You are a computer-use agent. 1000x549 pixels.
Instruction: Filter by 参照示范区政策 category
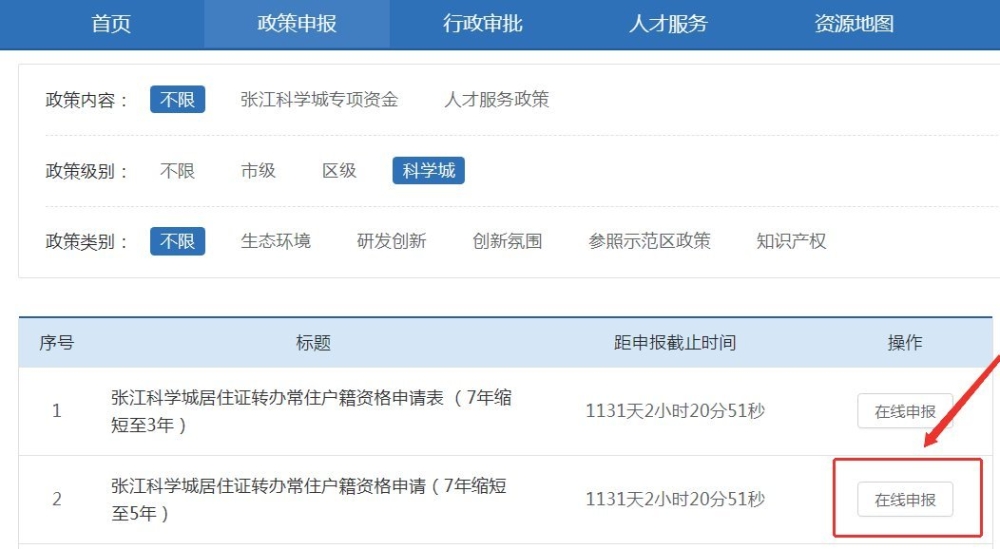[649, 241]
